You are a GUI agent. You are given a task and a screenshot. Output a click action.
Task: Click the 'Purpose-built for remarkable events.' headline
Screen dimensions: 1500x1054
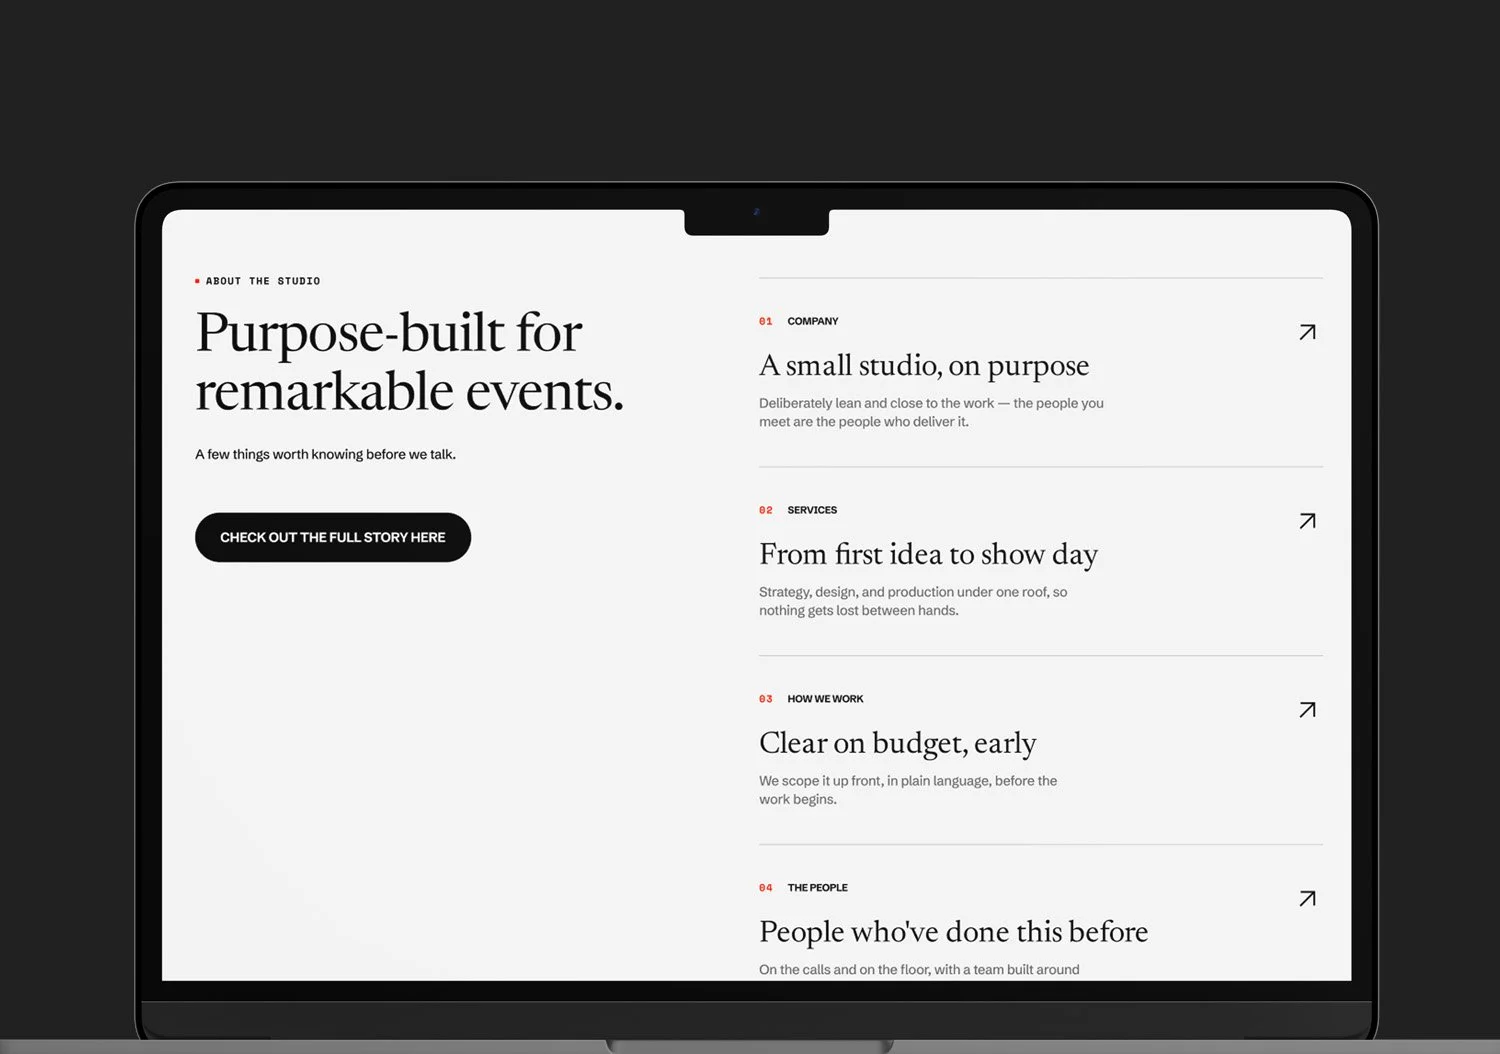[x=409, y=361]
